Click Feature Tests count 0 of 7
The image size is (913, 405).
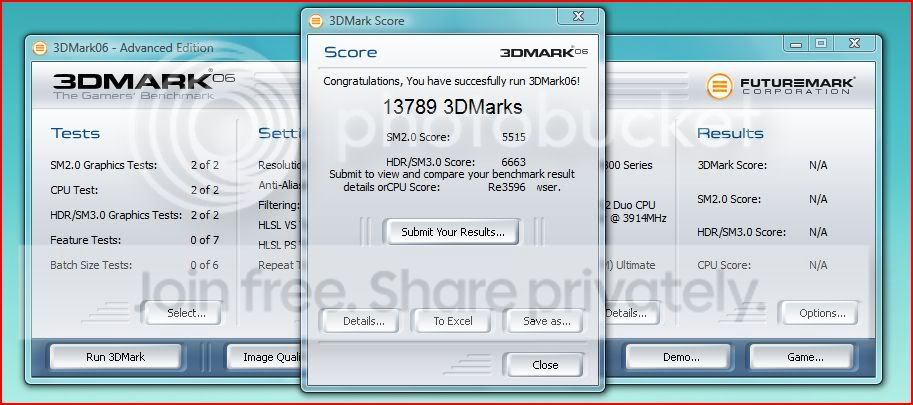[x=204, y=240]
